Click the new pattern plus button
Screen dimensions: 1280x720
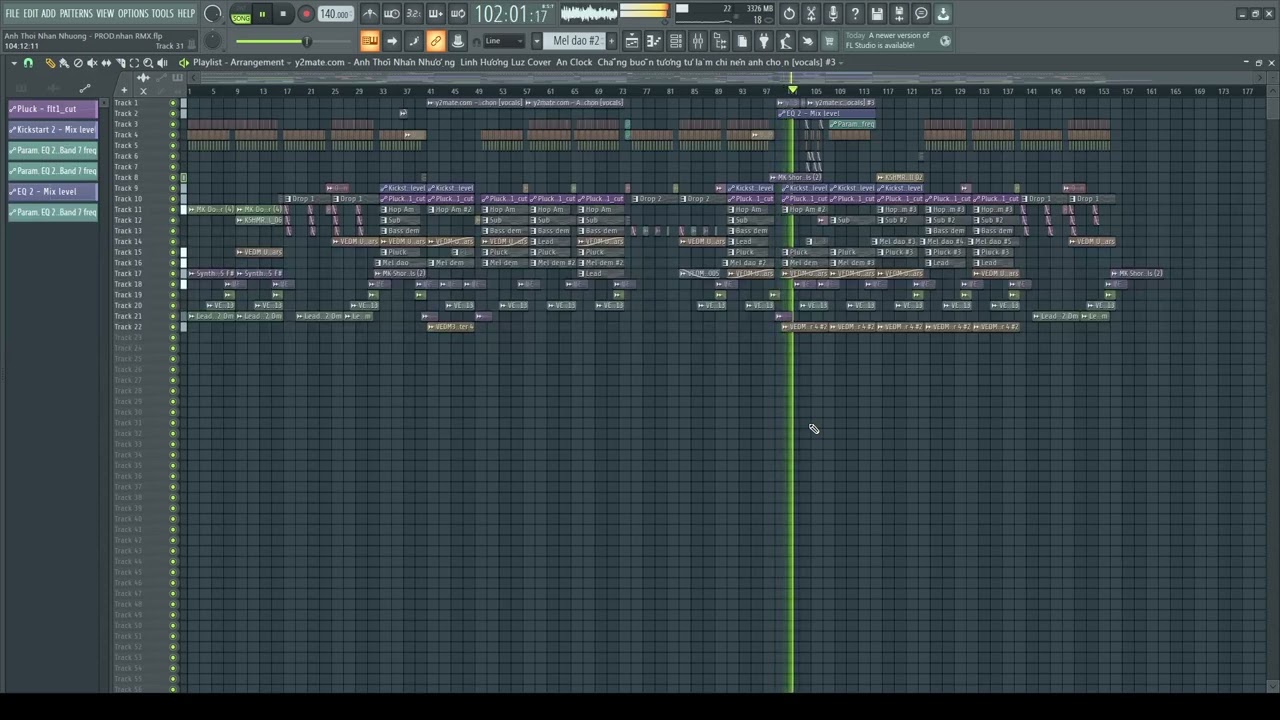613,41
